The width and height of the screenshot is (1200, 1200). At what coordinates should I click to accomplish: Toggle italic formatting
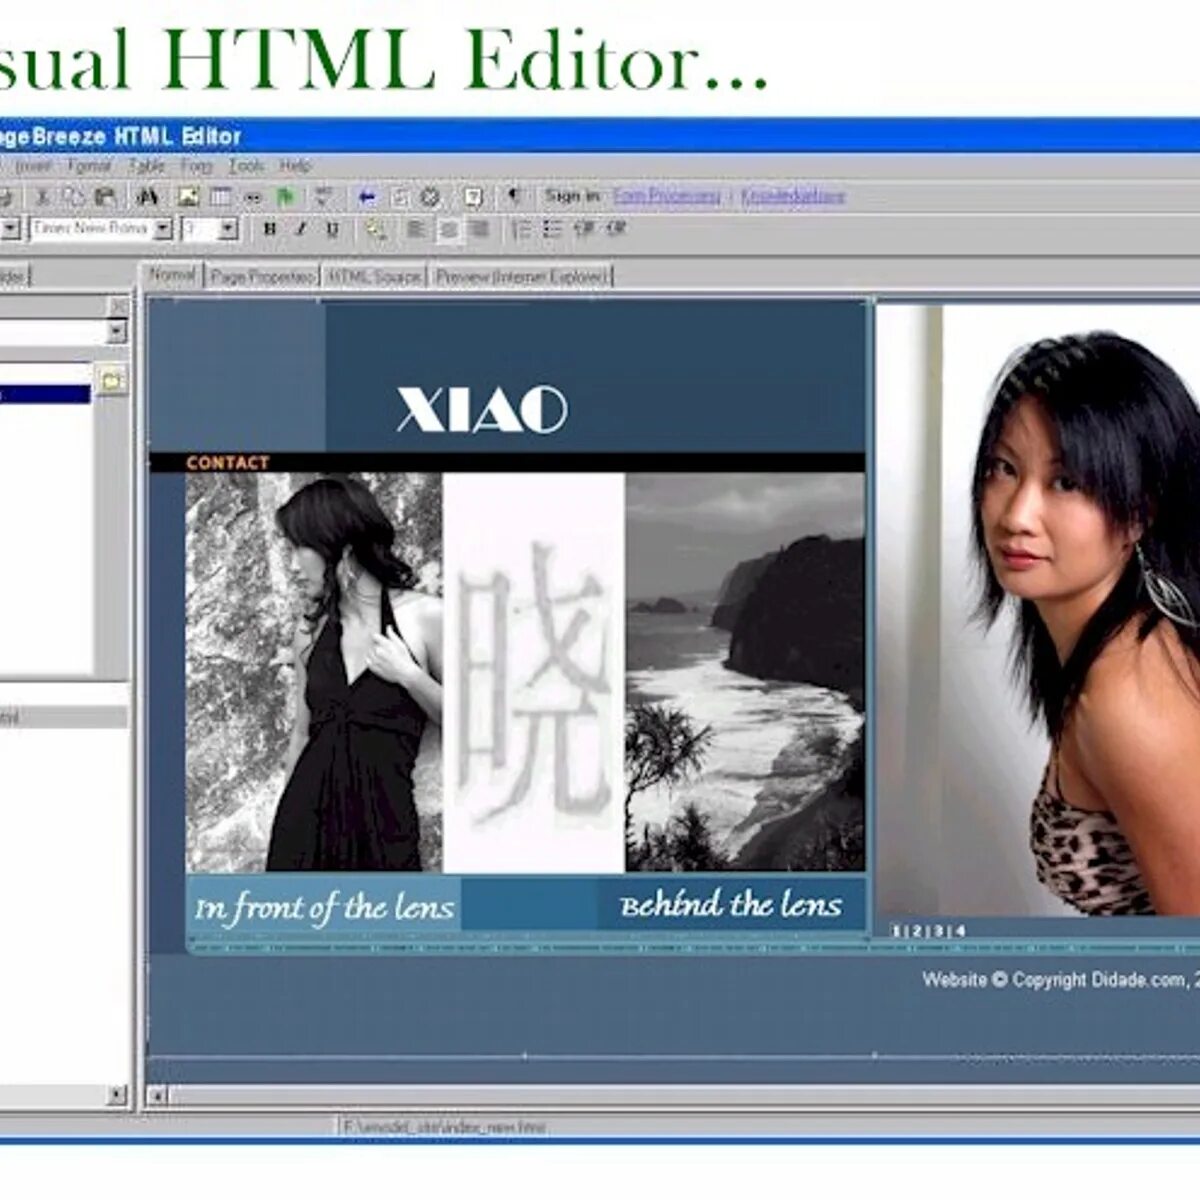tap(300, 229)
